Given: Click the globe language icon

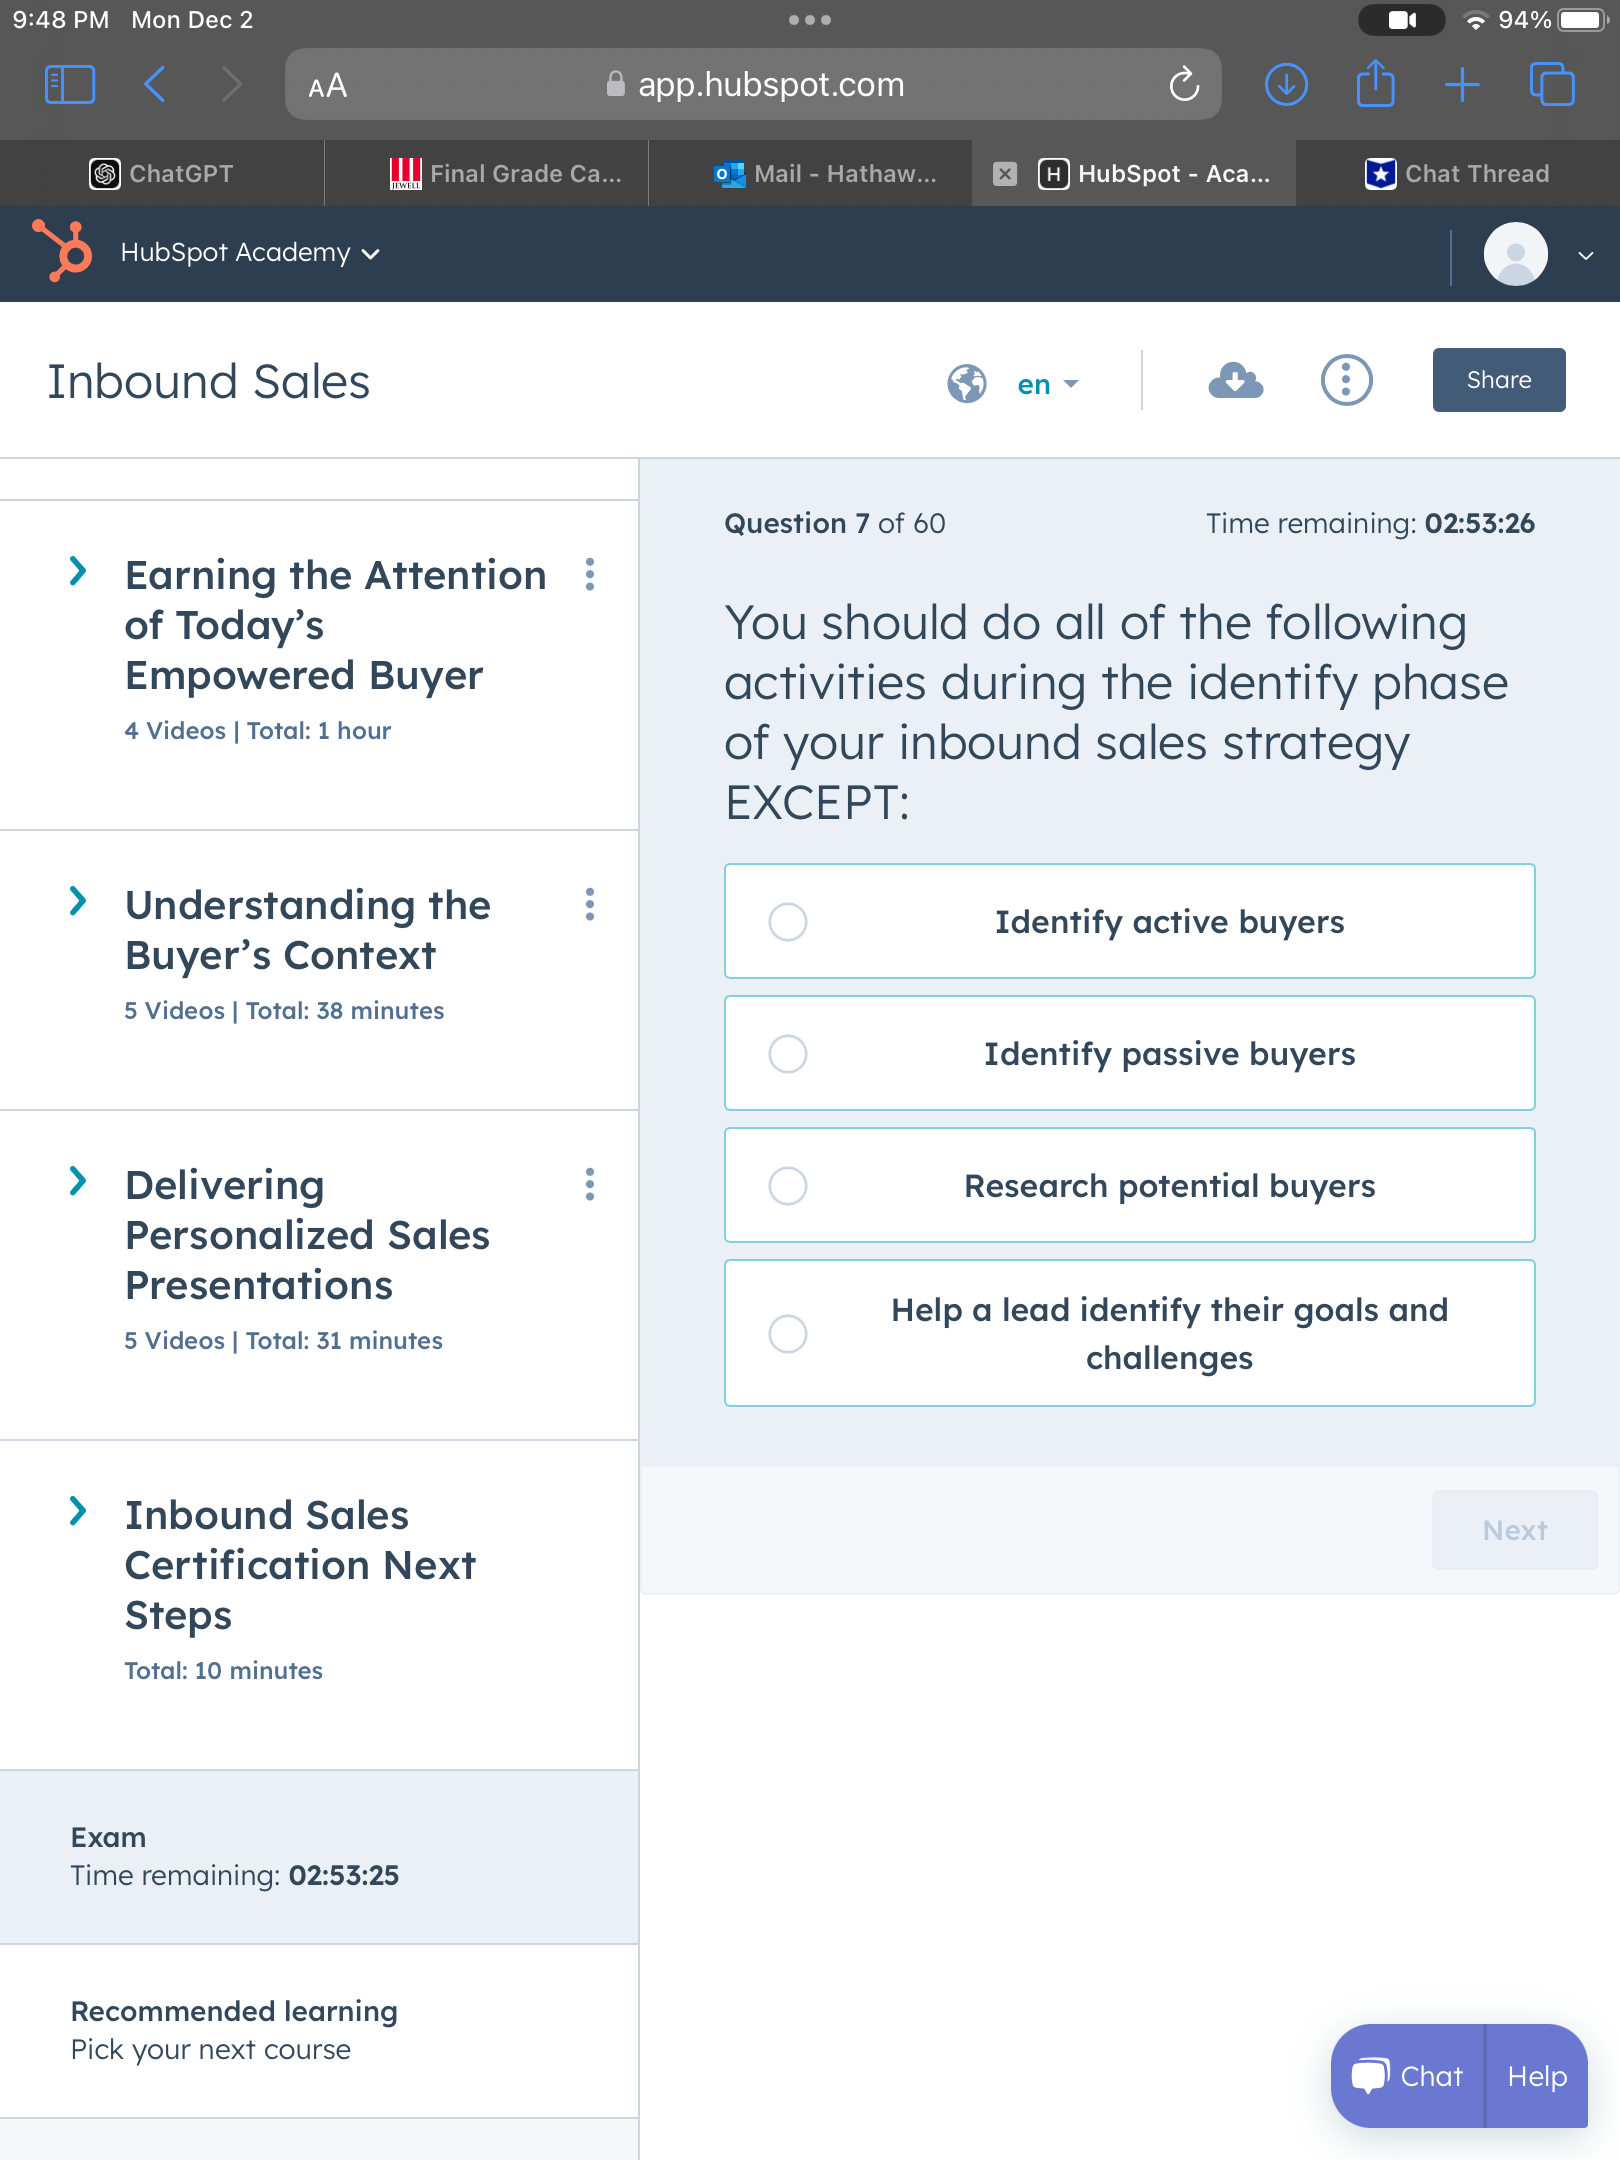Looking at the screenshot, I should click(x=966, y=383).
